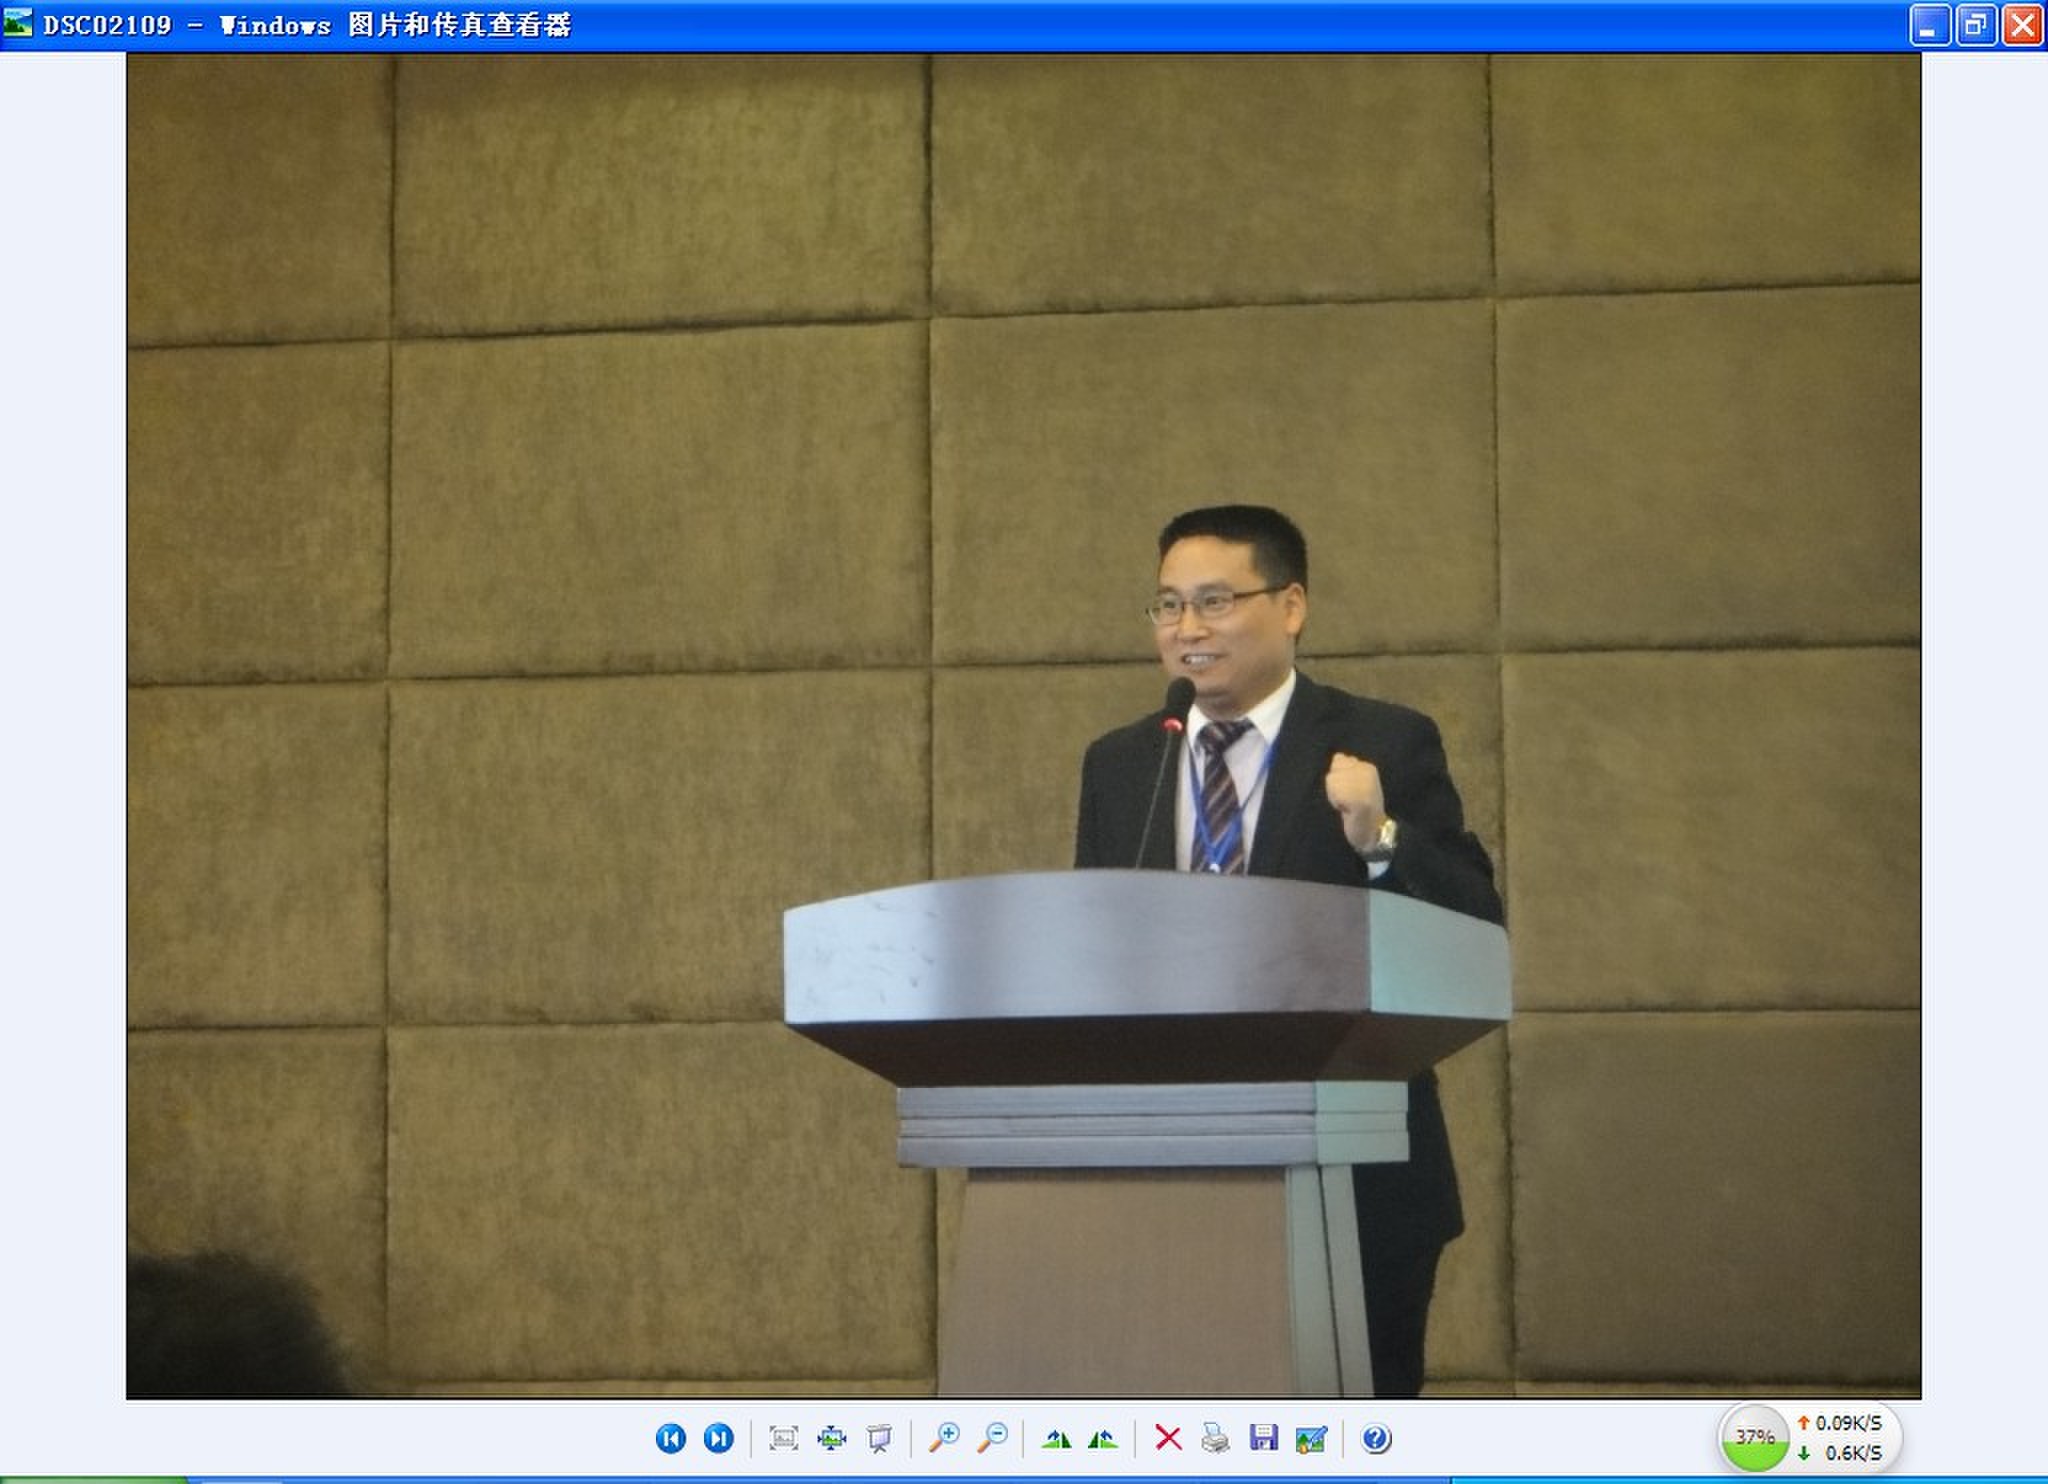Restore down the viewer window
The image size is (2048, 1484).
1975,25
